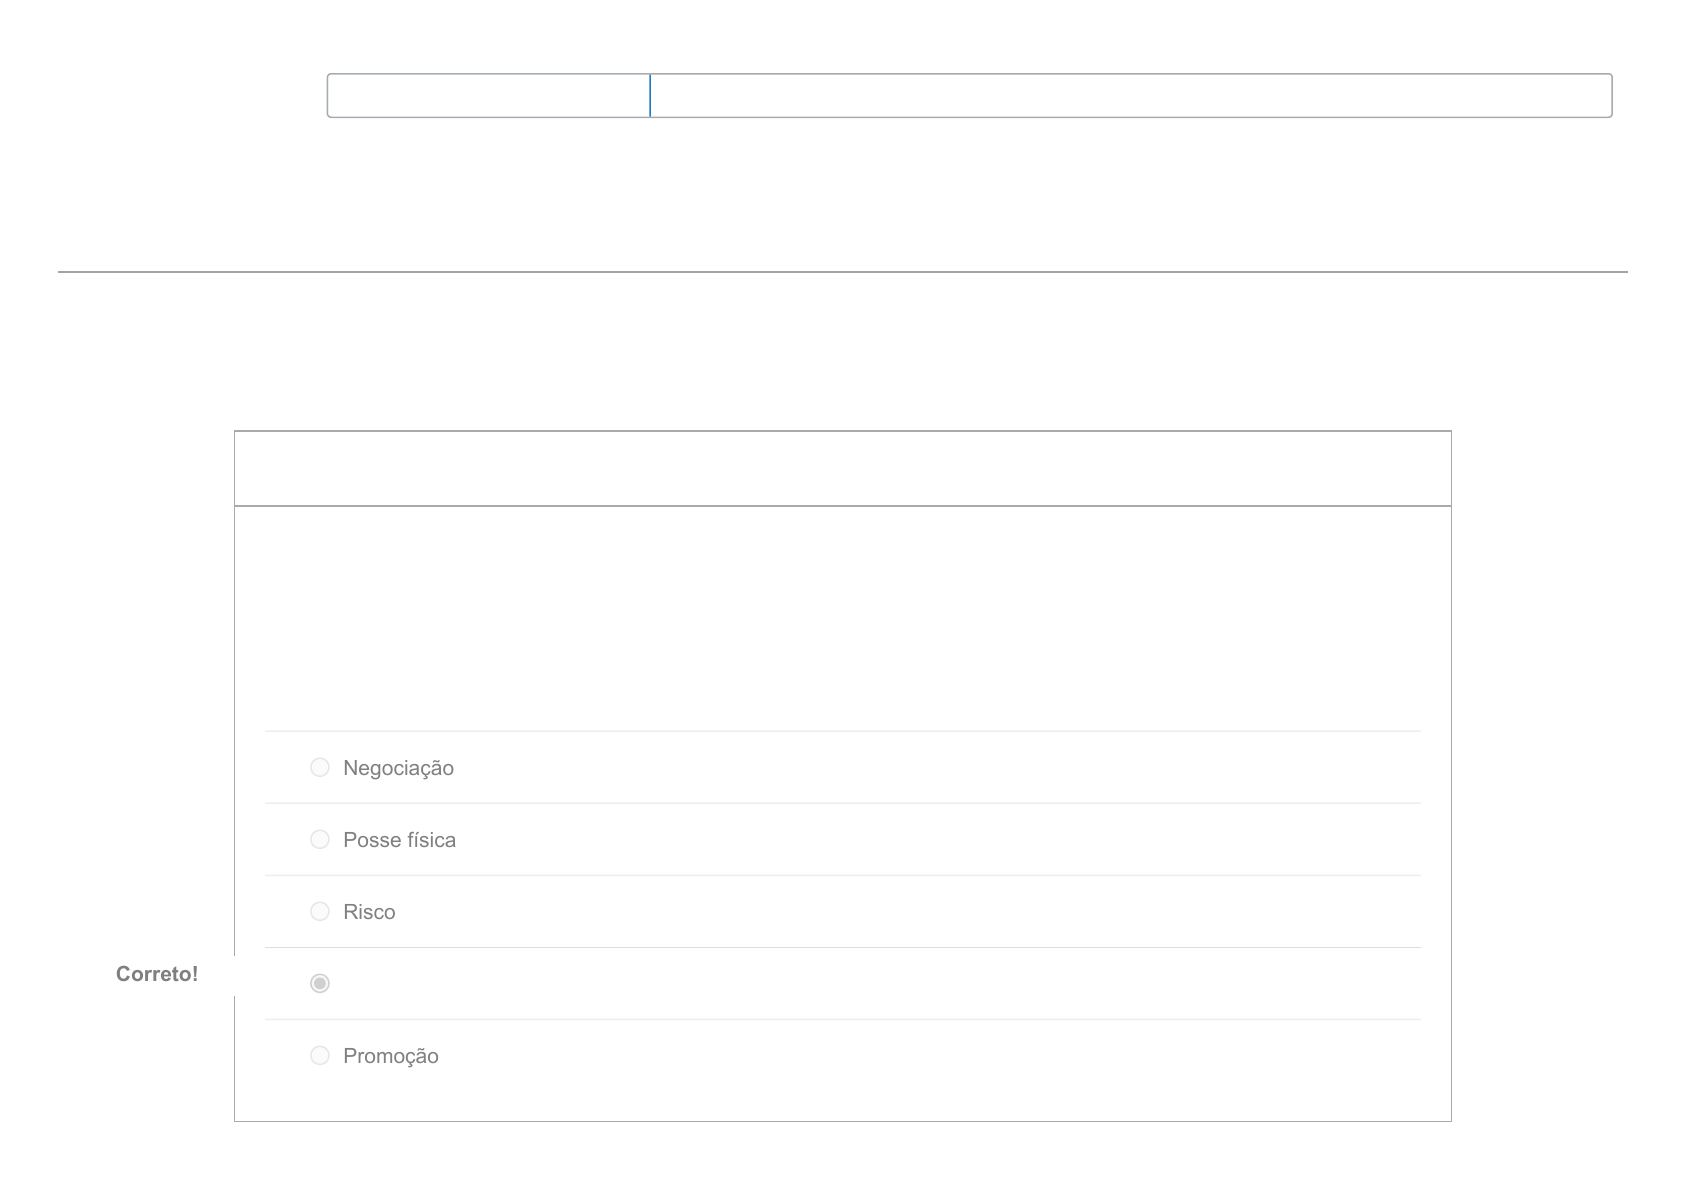Screen dimensions: 1684x1190
Task: Click the Risco answer label
Action: [x=369, y=912]
